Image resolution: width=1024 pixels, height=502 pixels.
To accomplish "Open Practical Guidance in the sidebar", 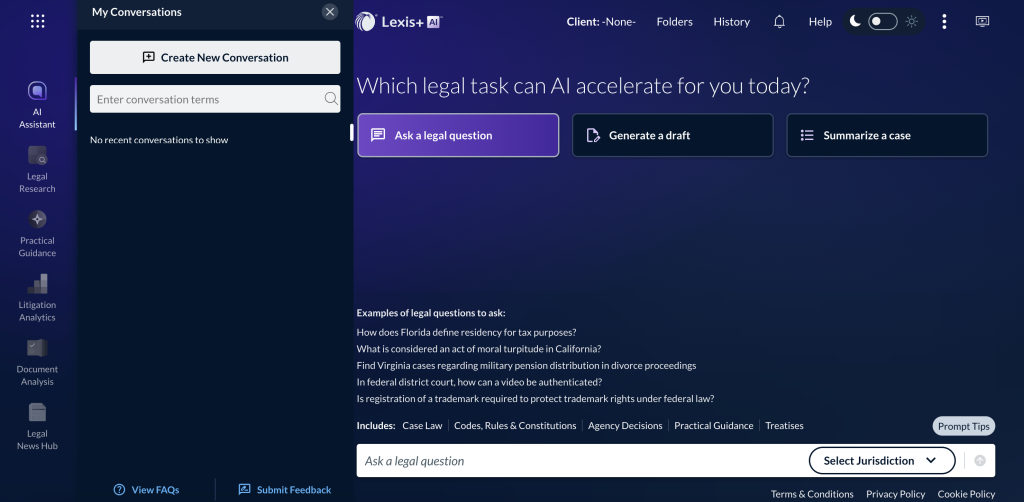I will 37,232.
